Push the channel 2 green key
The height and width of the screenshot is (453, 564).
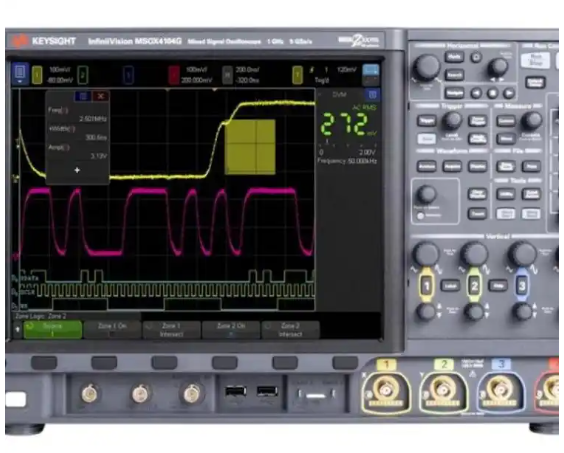click(474, 286)
